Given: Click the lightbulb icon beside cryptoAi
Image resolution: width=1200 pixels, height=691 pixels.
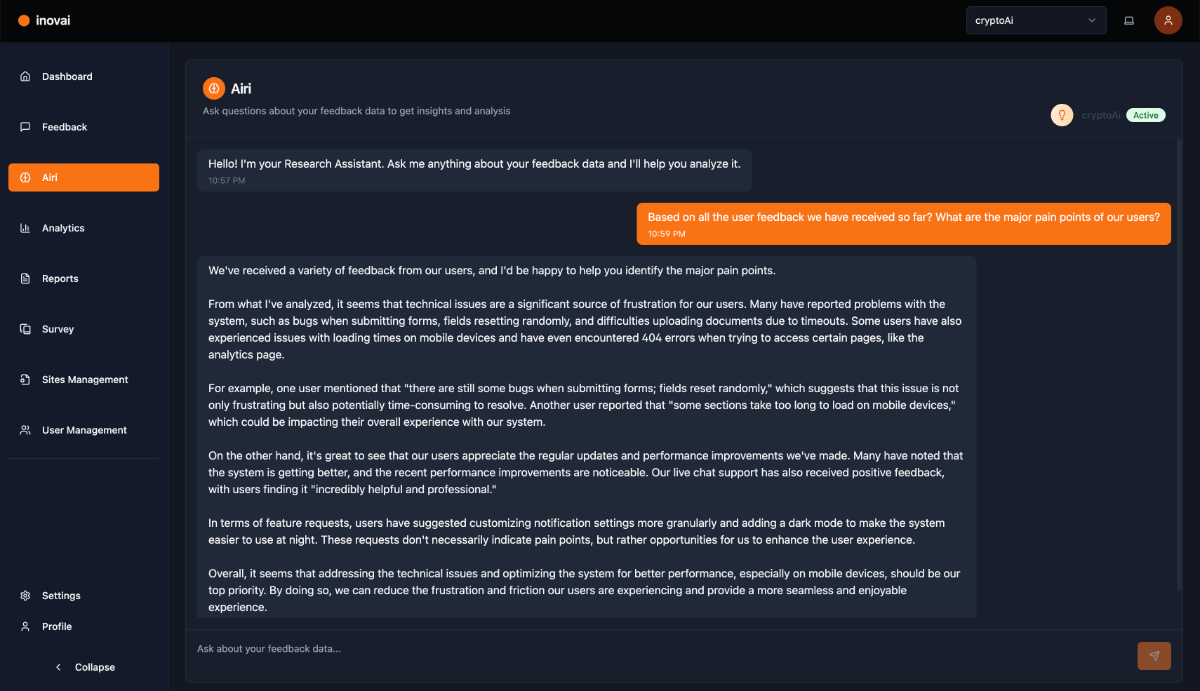Looking at the screenshot, I should [1061, 115].
